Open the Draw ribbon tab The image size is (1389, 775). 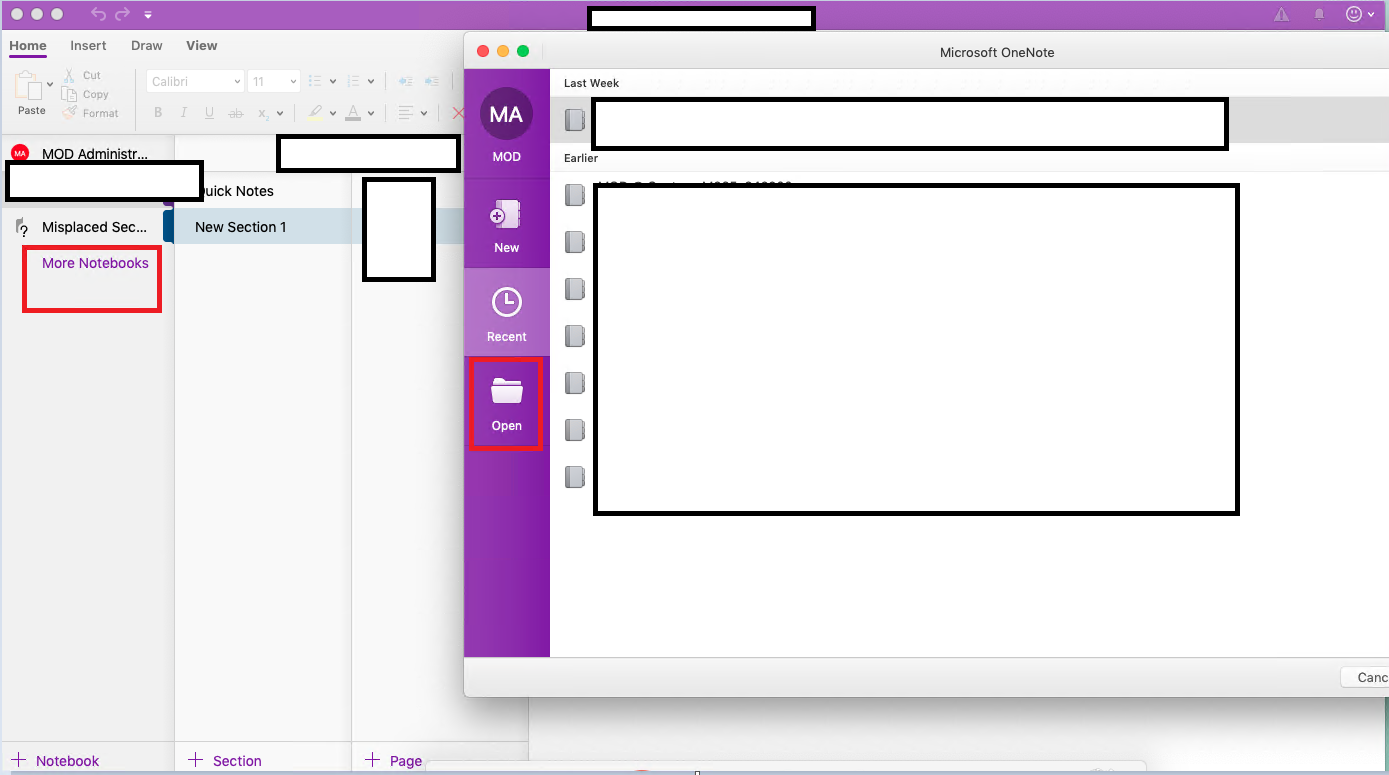147,45
